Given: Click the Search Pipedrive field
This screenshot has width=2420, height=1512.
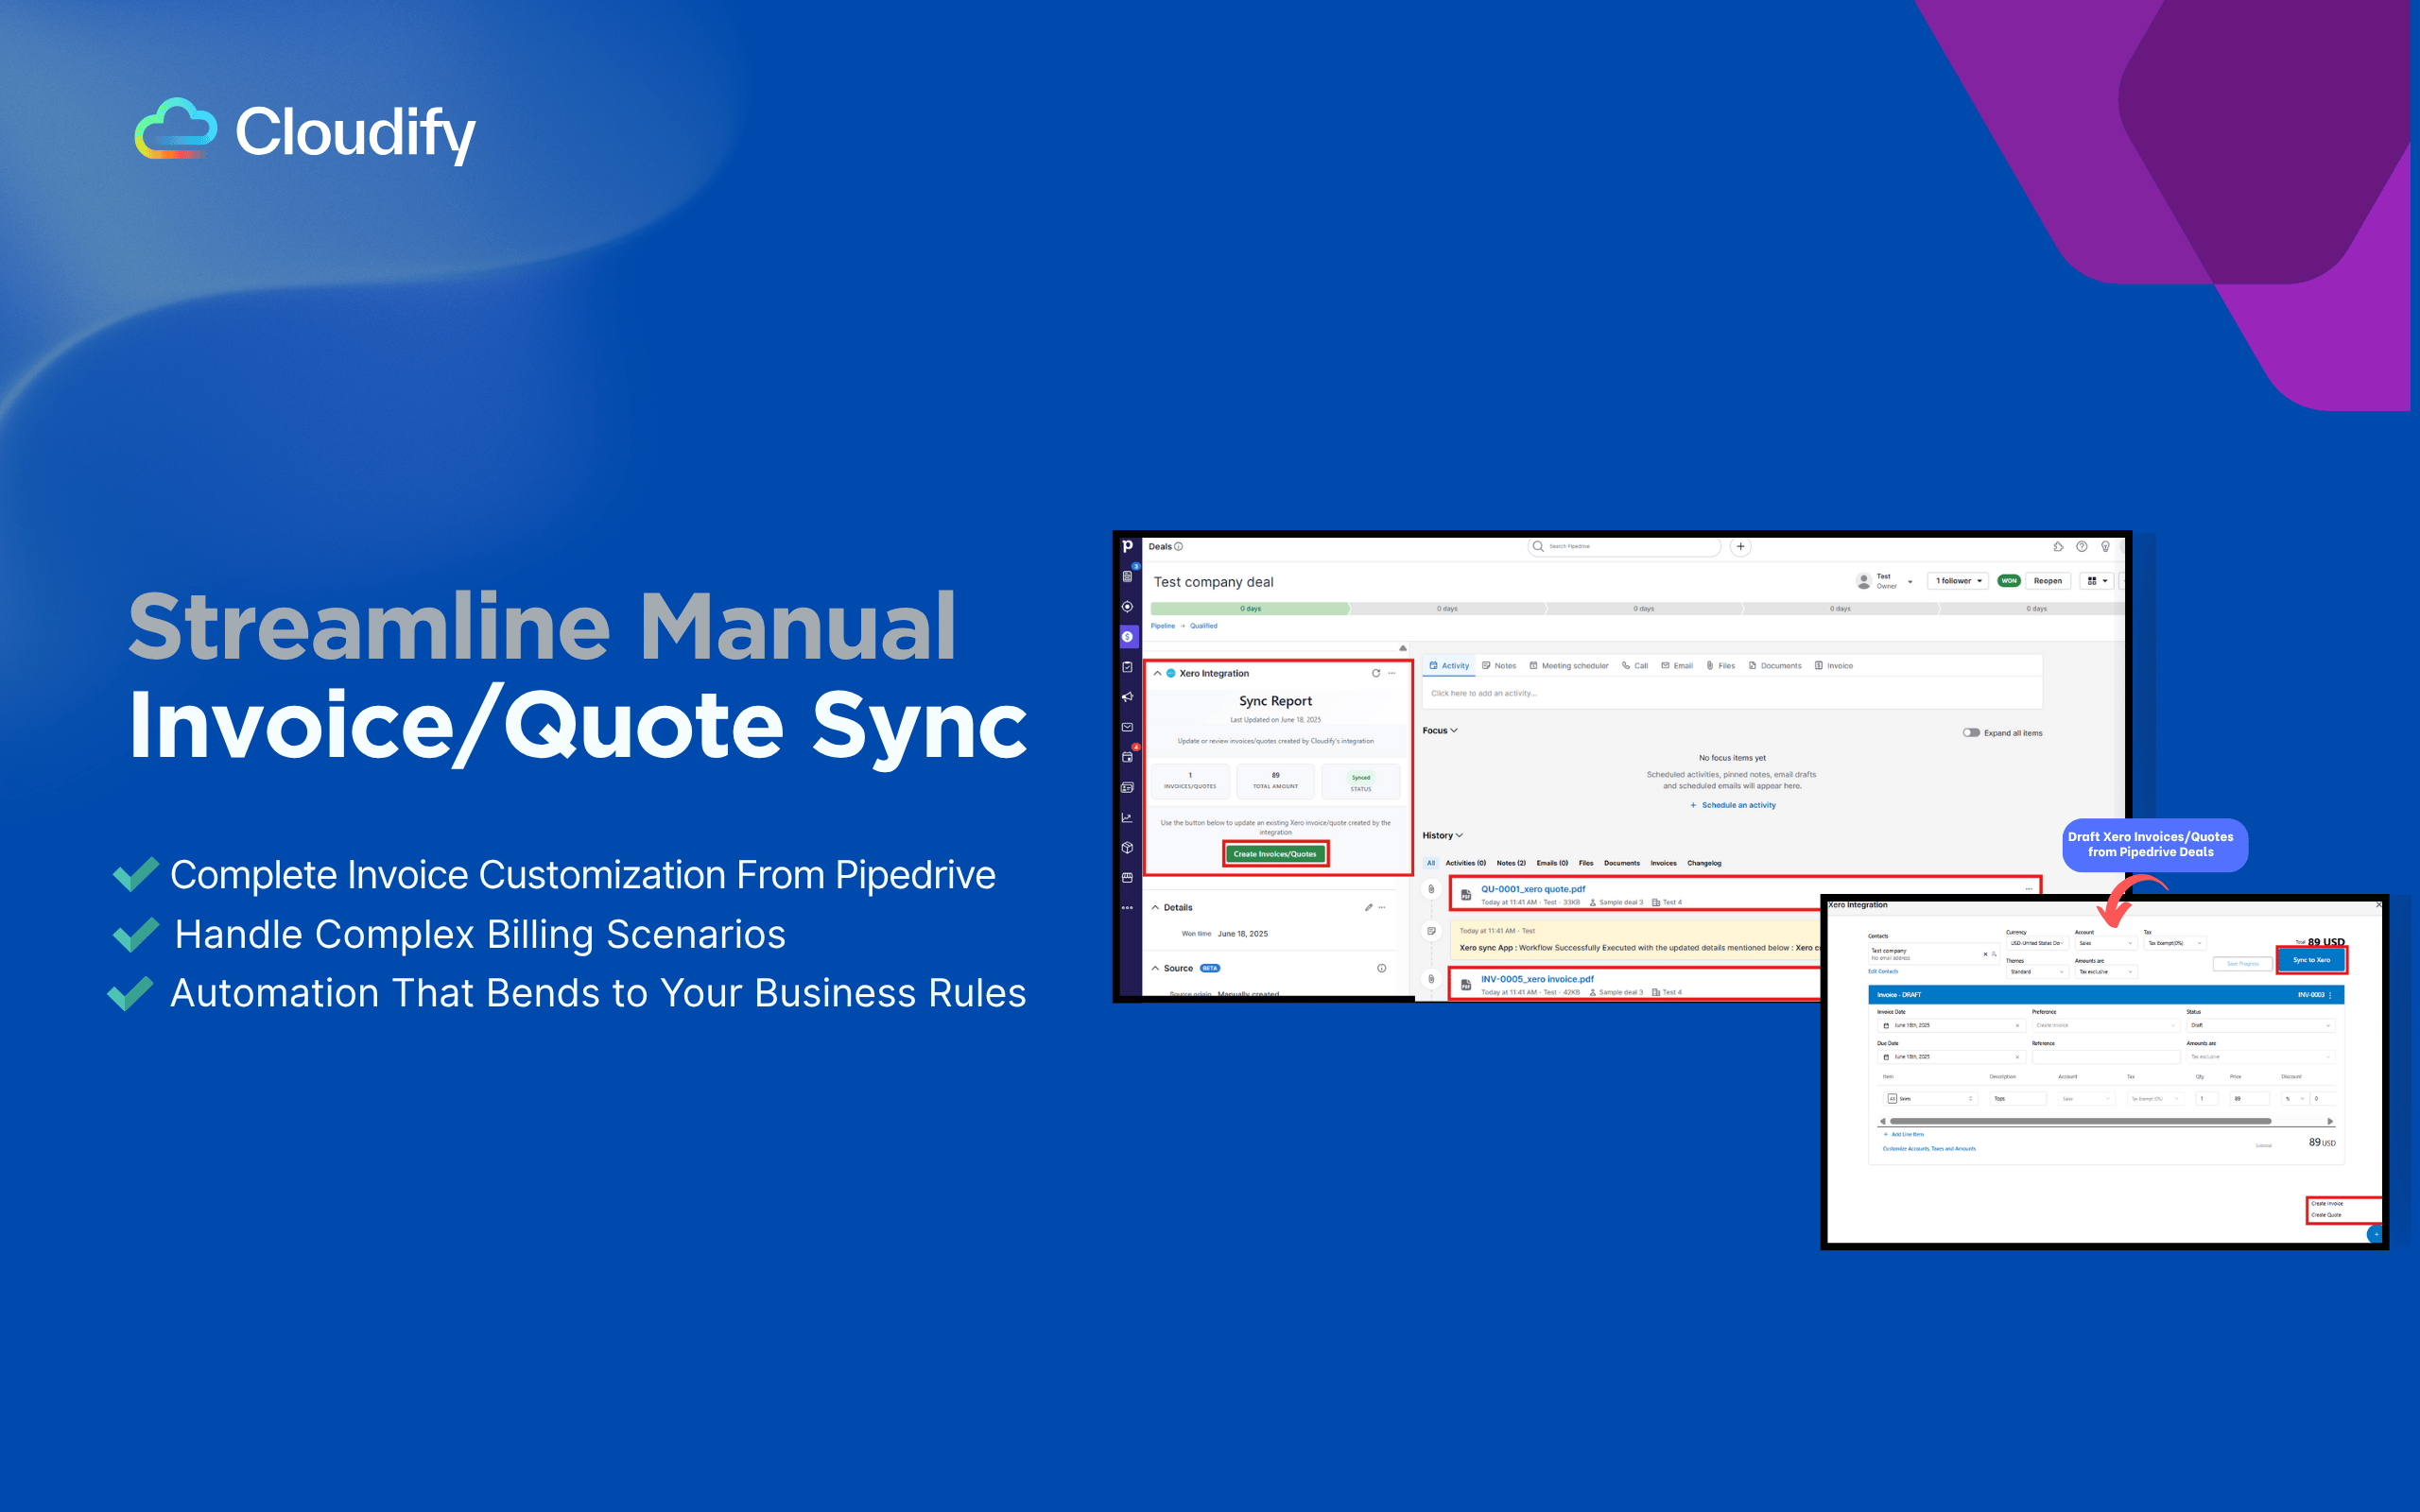Looking at the screenshot, I should tap(1625, 547).
